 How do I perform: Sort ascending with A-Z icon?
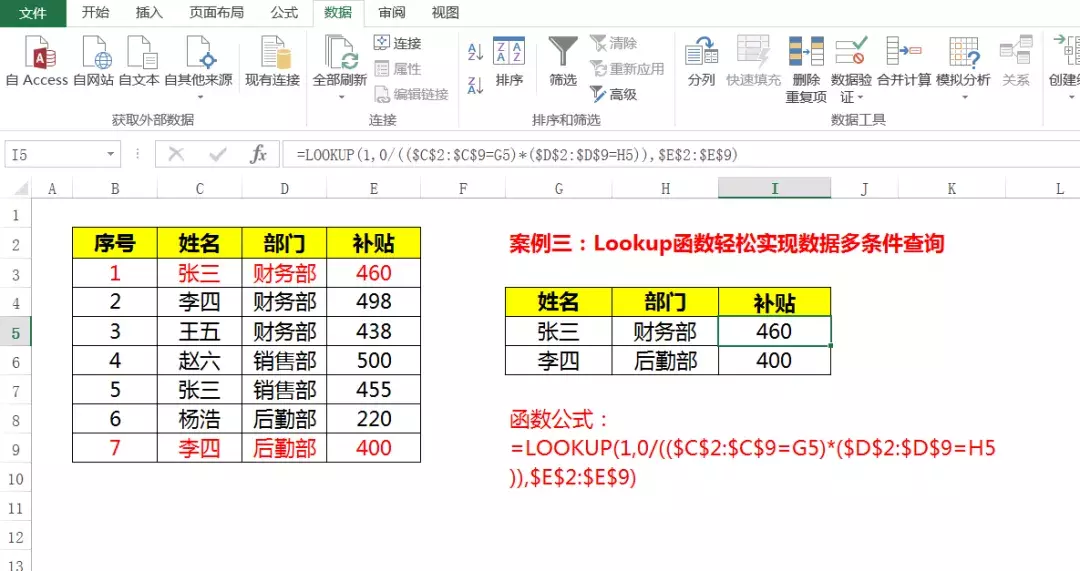pos(475,52)
